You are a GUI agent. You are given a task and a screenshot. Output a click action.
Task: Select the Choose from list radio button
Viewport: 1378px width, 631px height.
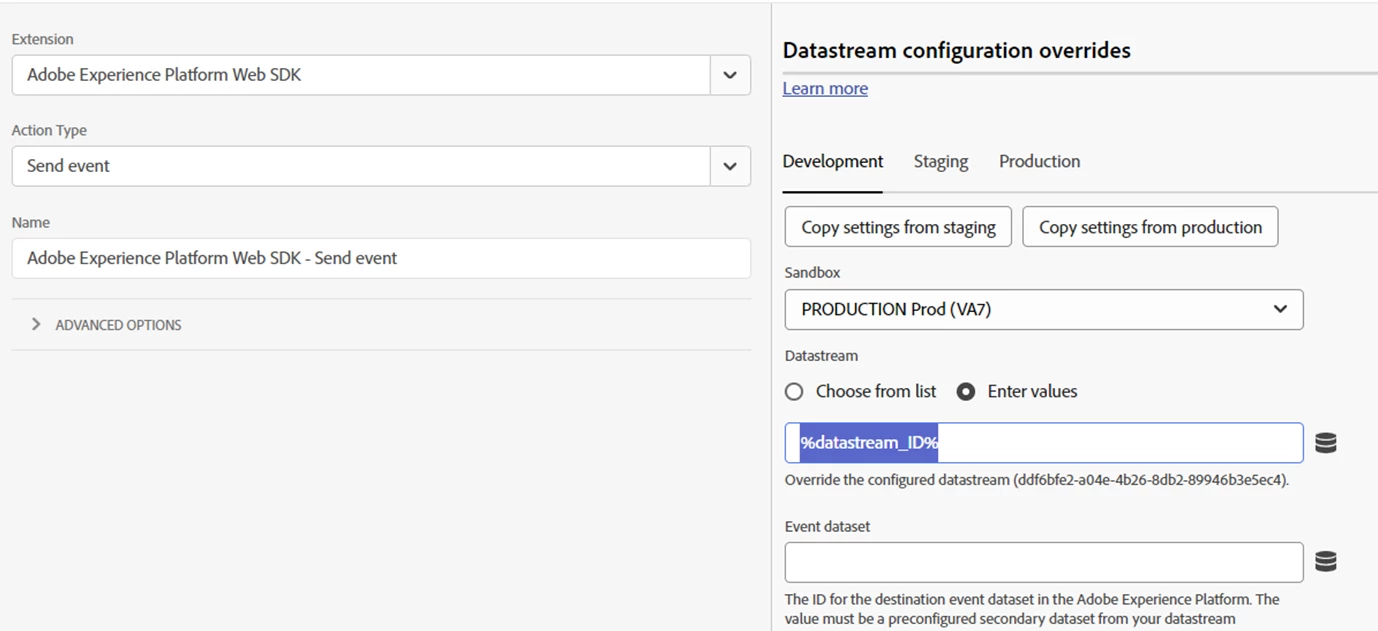click(x=794, y=392)
